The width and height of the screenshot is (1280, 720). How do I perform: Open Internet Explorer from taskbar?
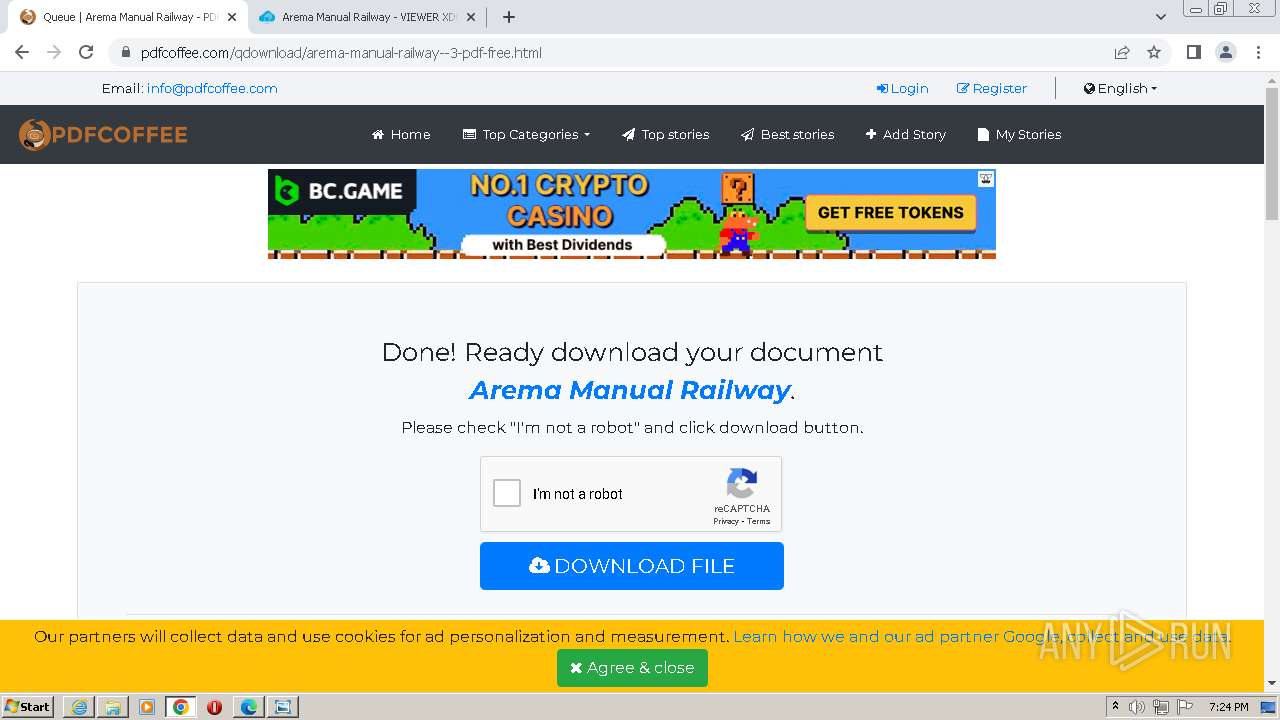[x=79, y=707]
